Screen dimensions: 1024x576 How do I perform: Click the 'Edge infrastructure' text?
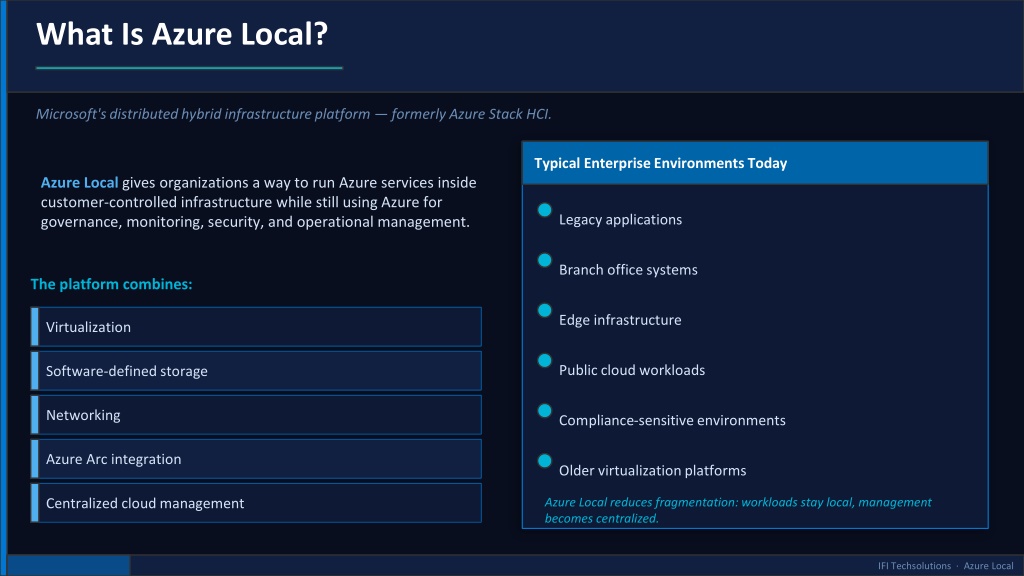pyautogui.click(x=620, y=320)
